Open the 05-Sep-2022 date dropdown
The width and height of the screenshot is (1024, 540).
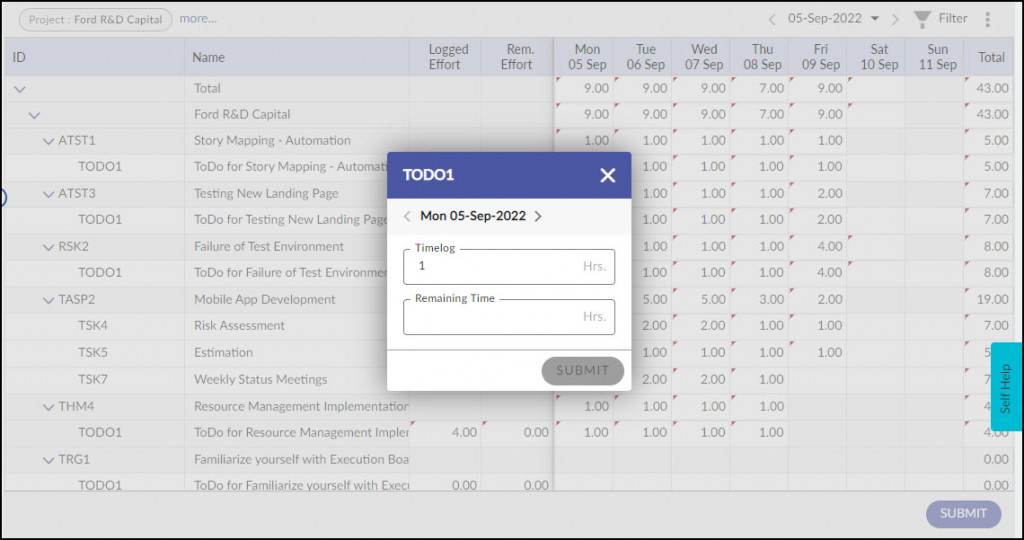833,19
